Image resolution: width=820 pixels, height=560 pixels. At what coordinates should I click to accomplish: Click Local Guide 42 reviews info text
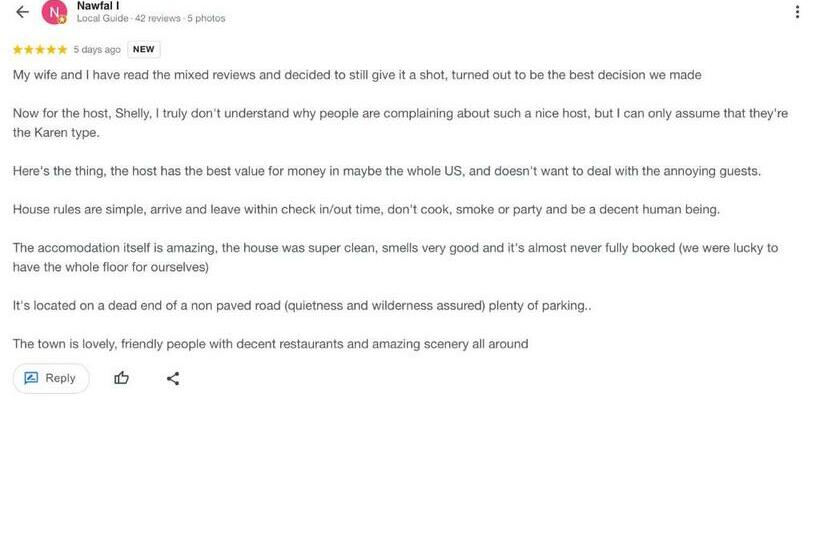pos(150,19)
